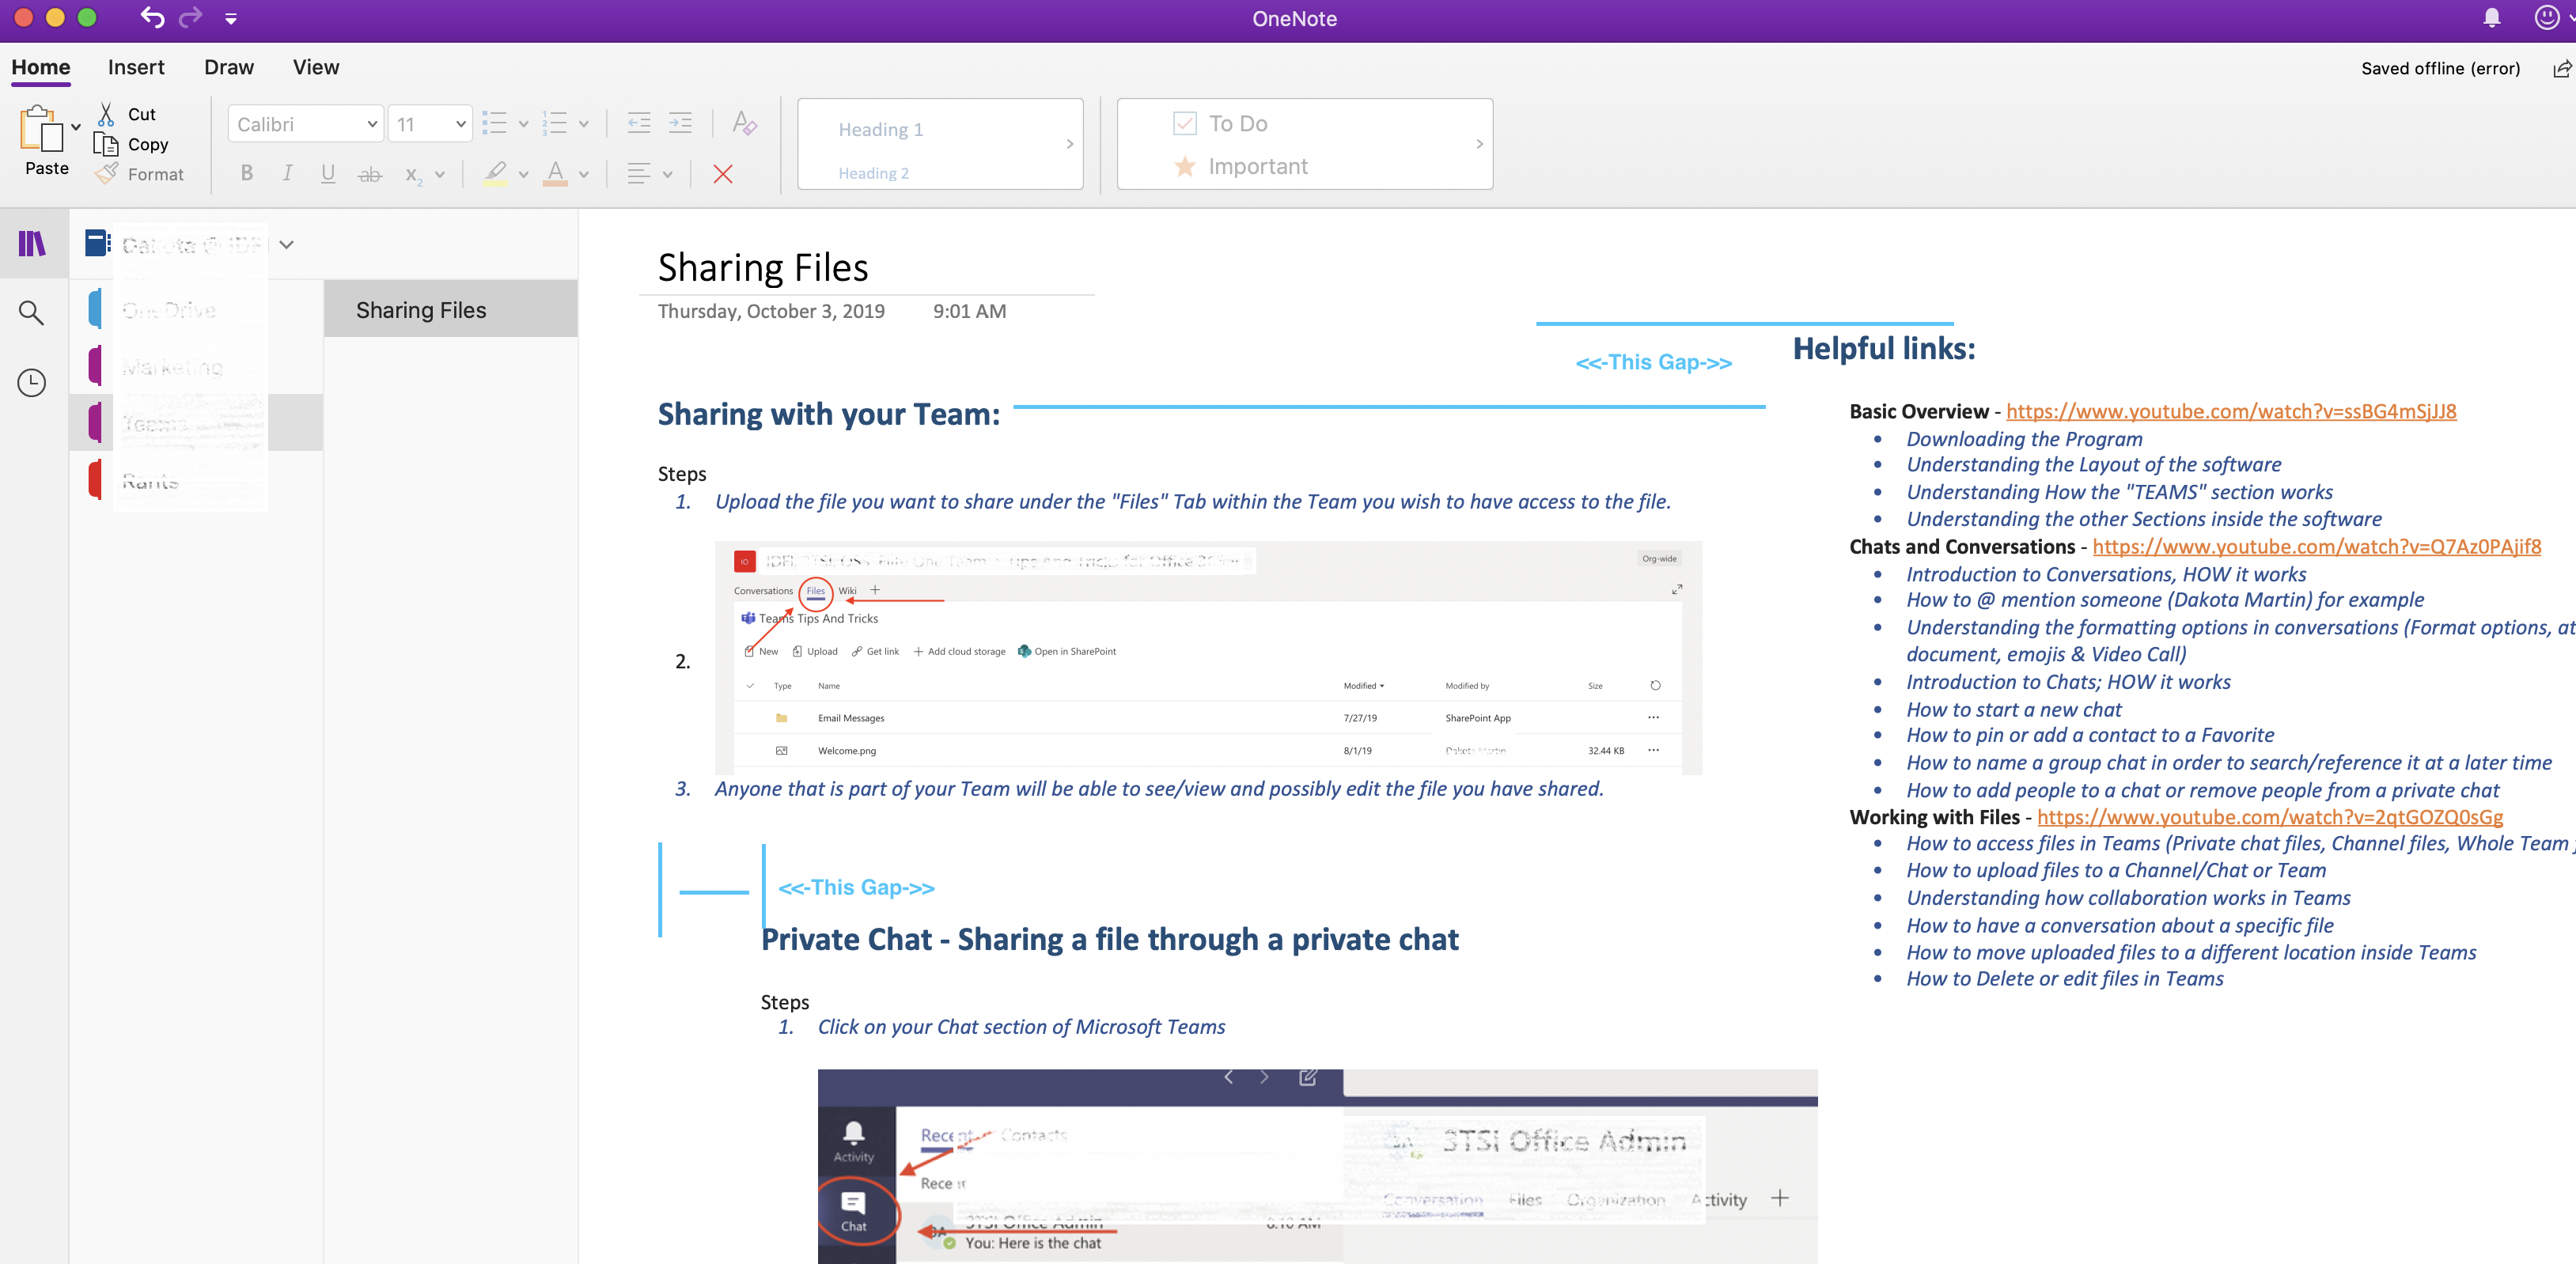
Task: Open the Draw ribbon tab
Action: click(x=229, y=66)
